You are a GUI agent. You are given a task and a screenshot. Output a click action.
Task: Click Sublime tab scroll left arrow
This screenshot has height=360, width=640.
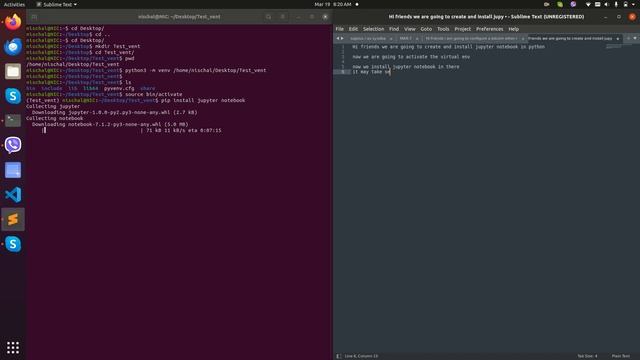(x=338, y=38)
